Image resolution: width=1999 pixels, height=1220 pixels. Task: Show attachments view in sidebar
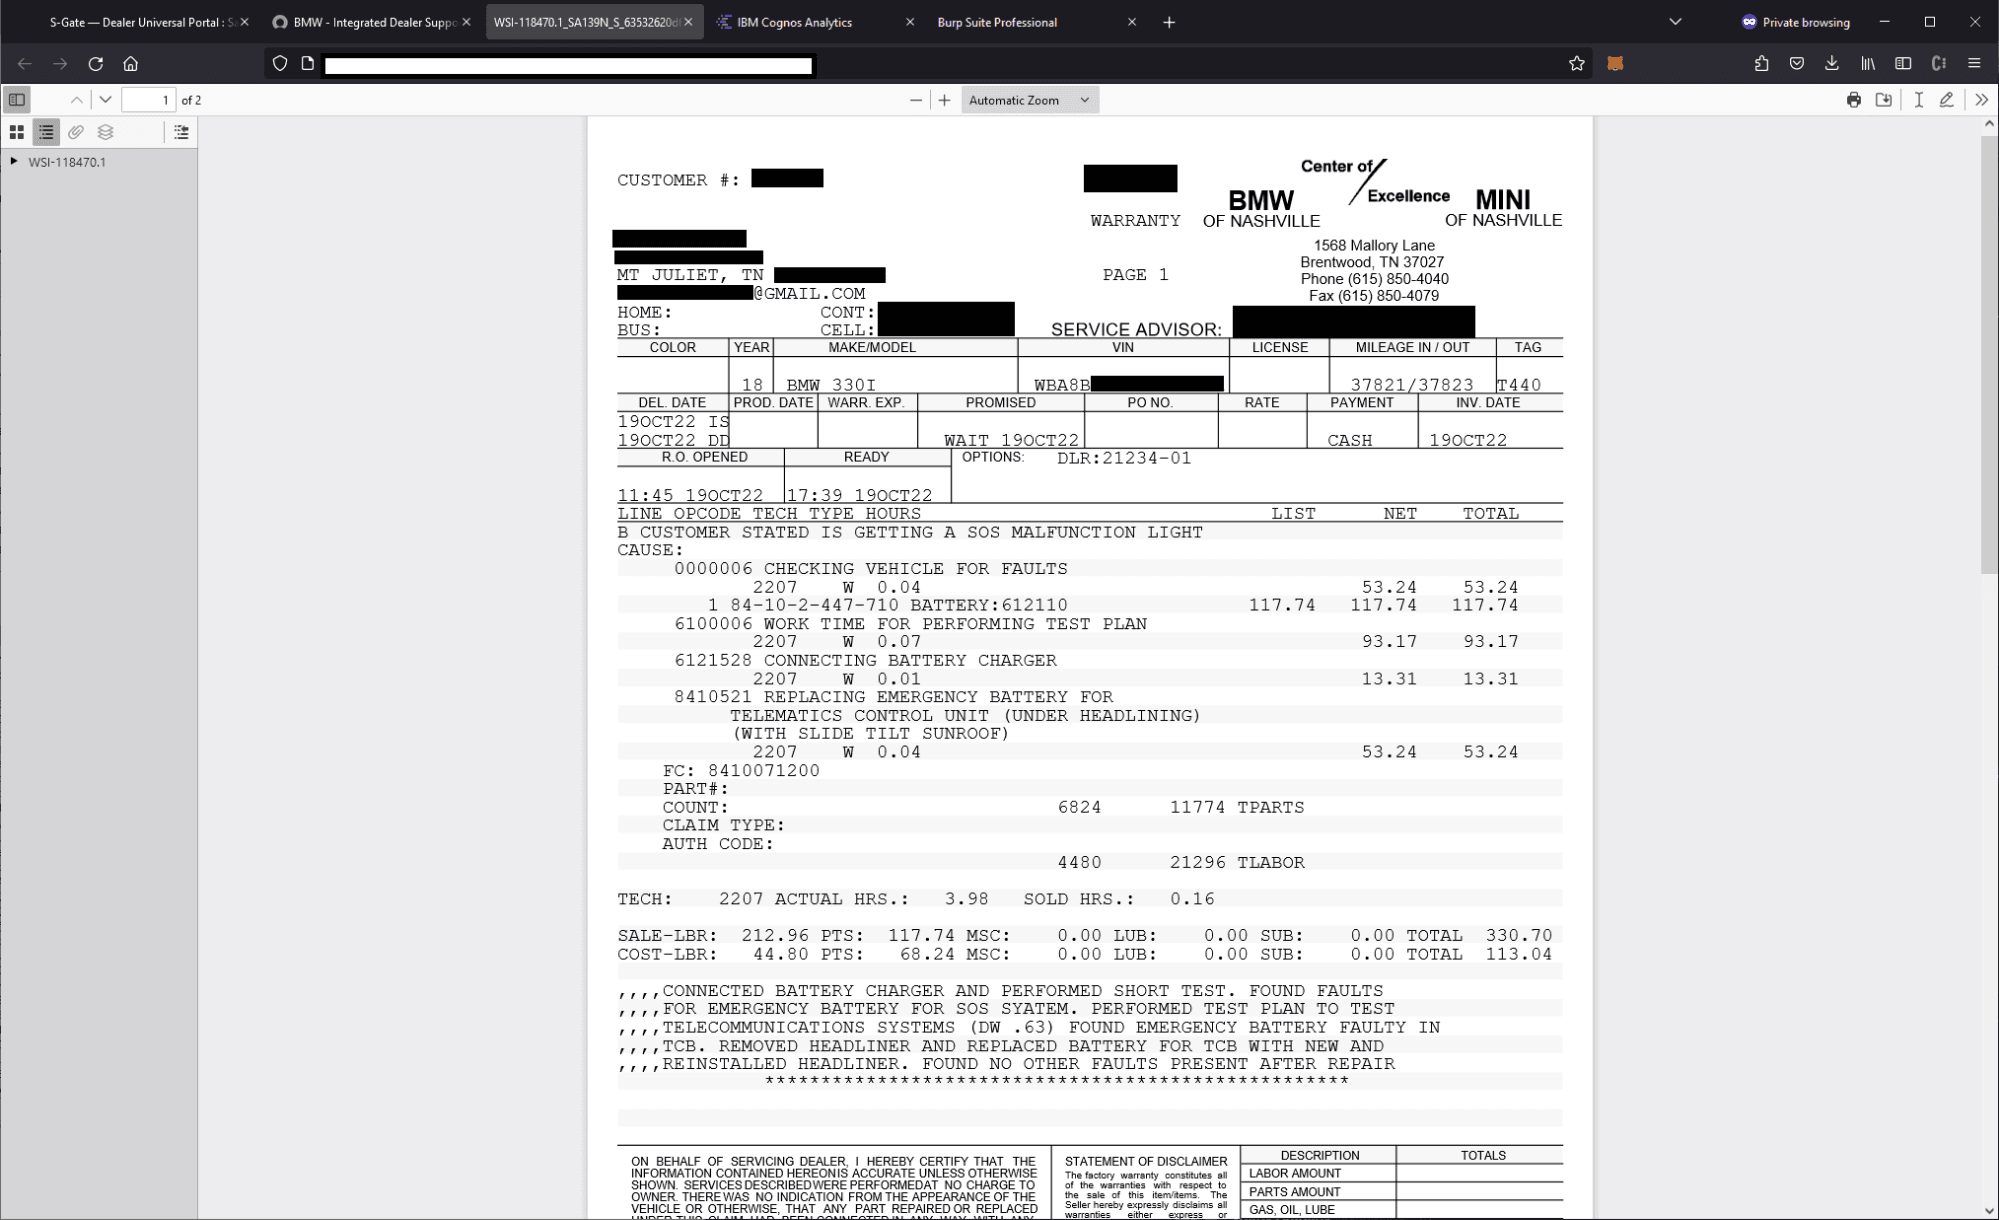click(x=76, y=132)
